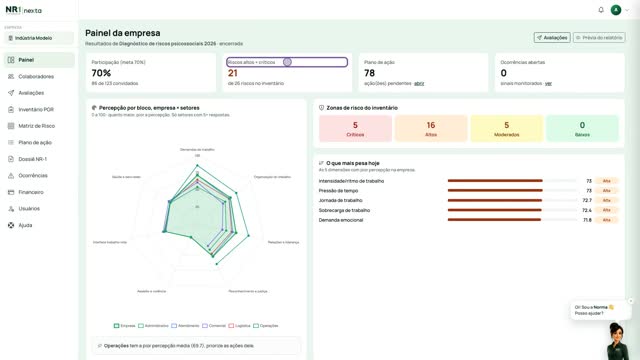Open the Participação 70% card
Viewport: 640px width, 360px height.
[151, 73]
